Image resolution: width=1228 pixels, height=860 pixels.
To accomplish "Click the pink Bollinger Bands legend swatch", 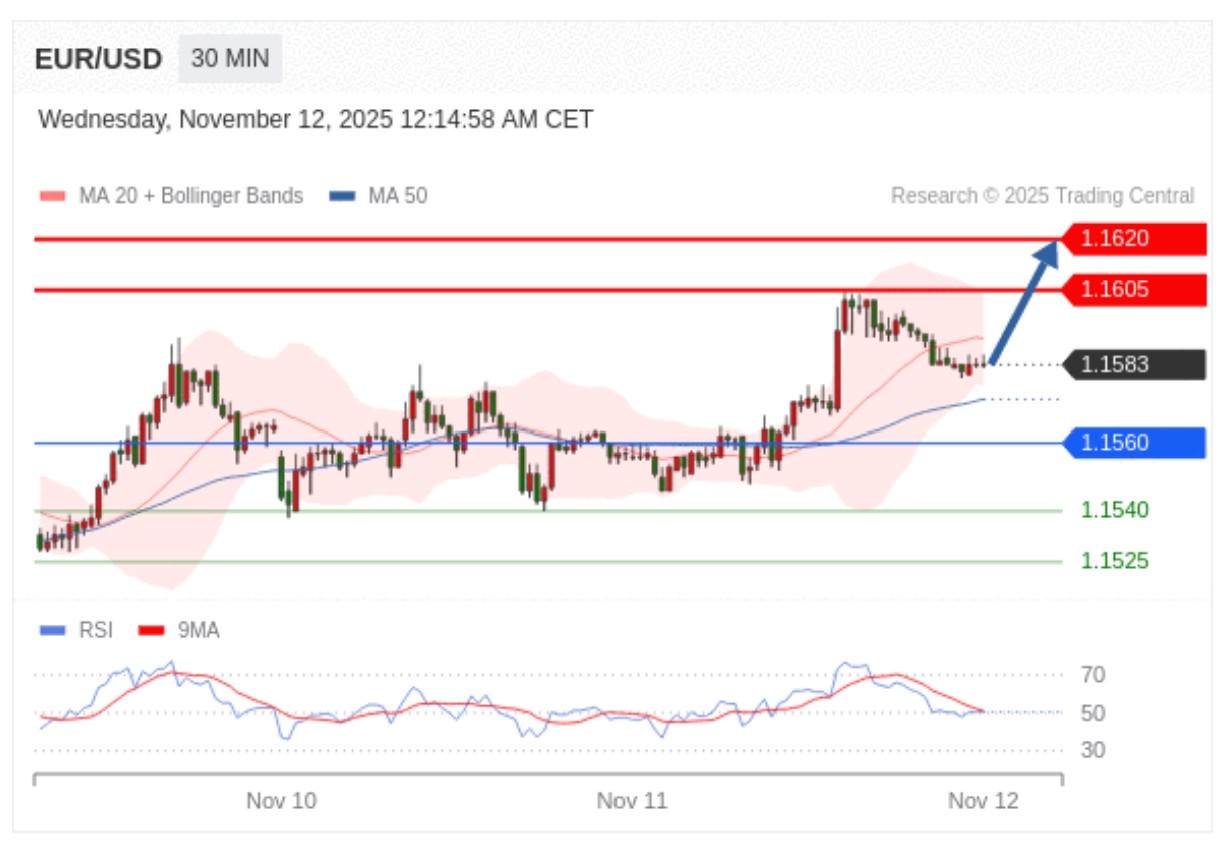I will pyautogui.click(x=52, y=196).
